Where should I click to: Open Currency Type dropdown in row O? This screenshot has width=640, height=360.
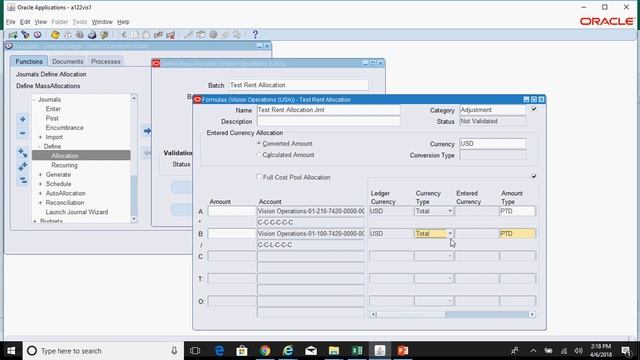[x=450, y=301]
